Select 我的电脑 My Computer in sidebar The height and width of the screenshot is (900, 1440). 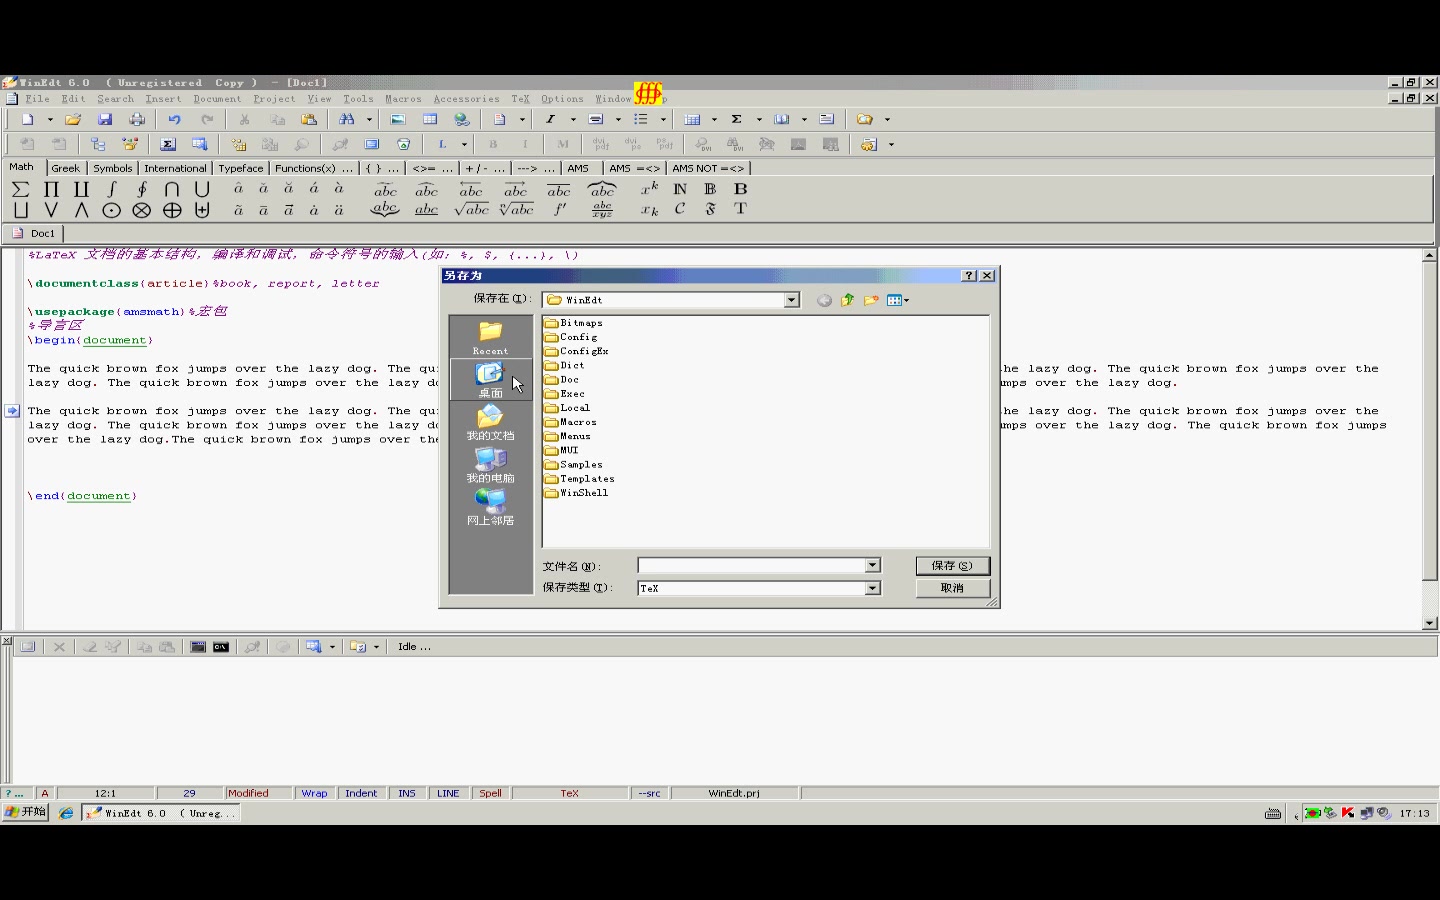click(490, 465)
